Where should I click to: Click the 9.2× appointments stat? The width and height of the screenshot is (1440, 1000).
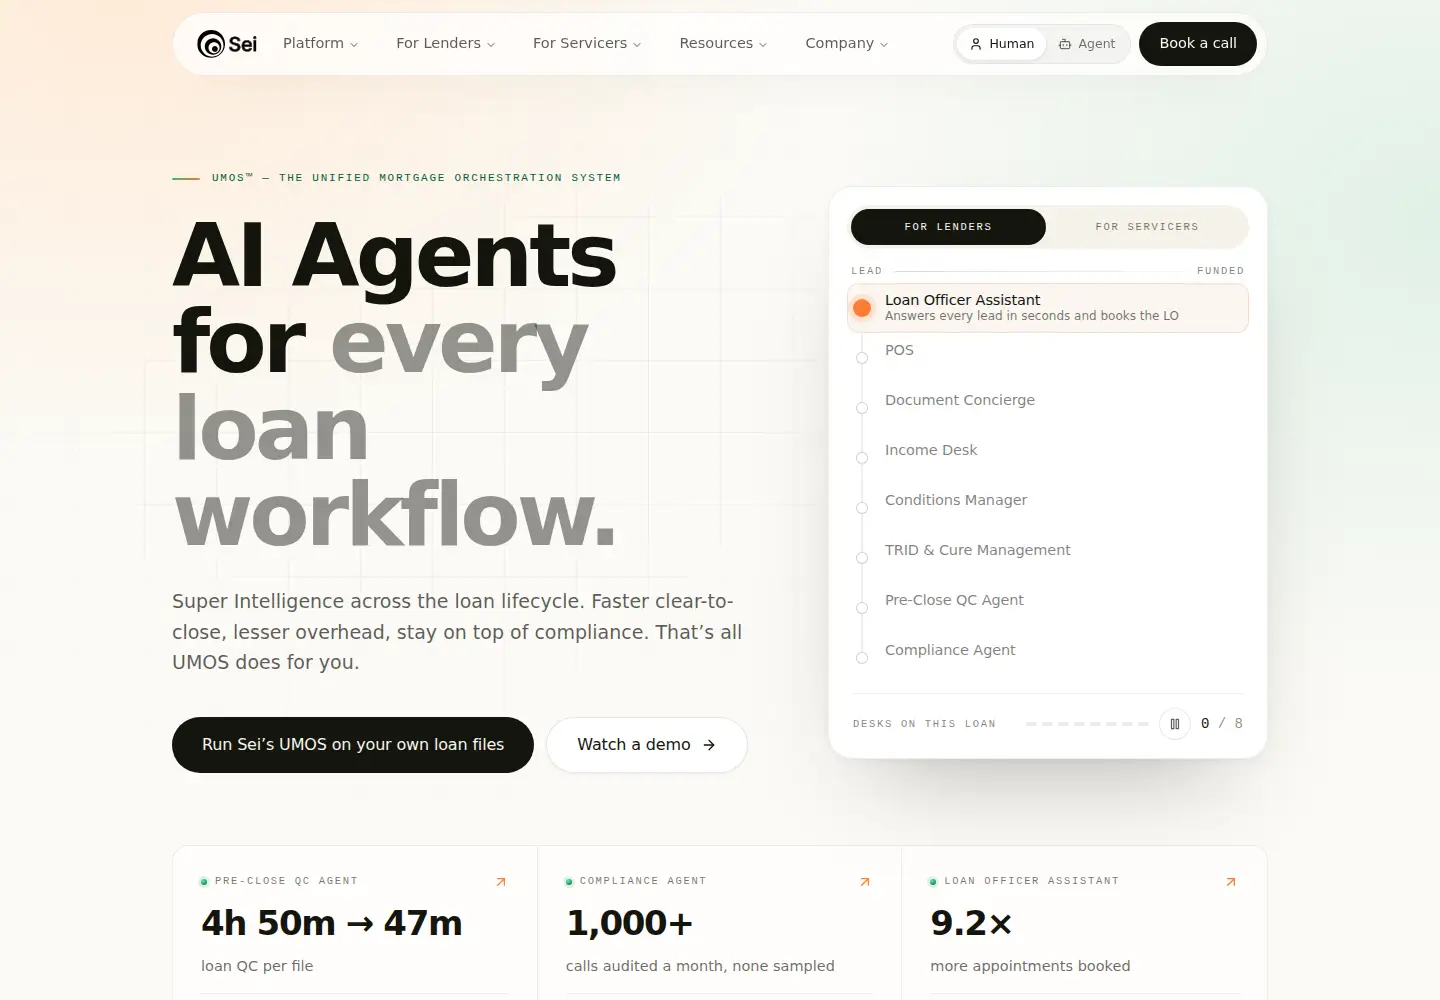[971, 923]
